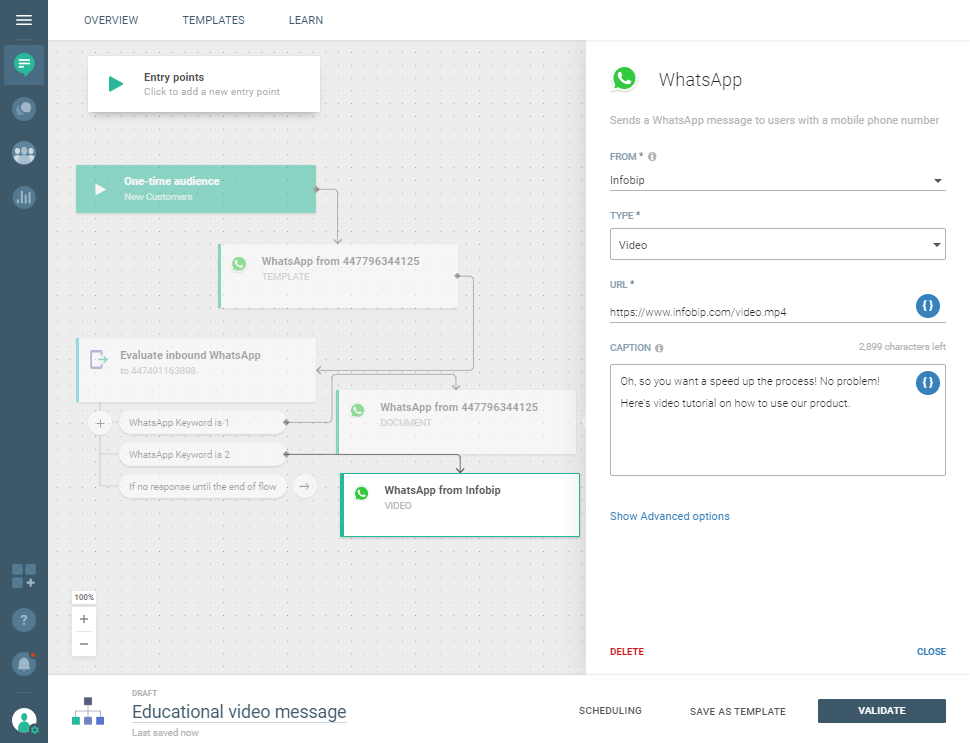
Task: Open the notifications bell icon
Action: pos(24,663)
